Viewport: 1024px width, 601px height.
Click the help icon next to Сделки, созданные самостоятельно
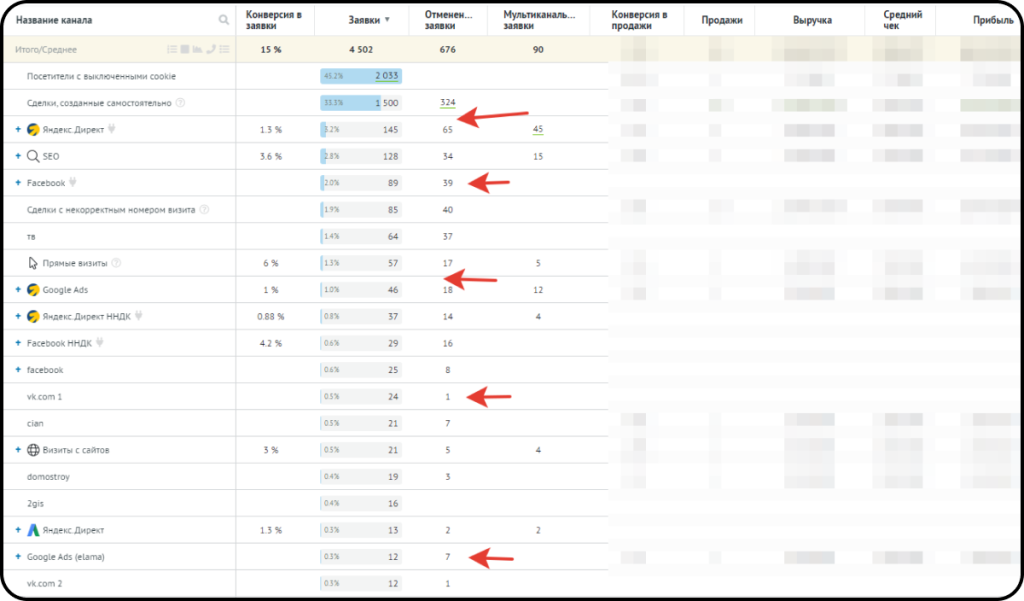(x=181, y=103)
